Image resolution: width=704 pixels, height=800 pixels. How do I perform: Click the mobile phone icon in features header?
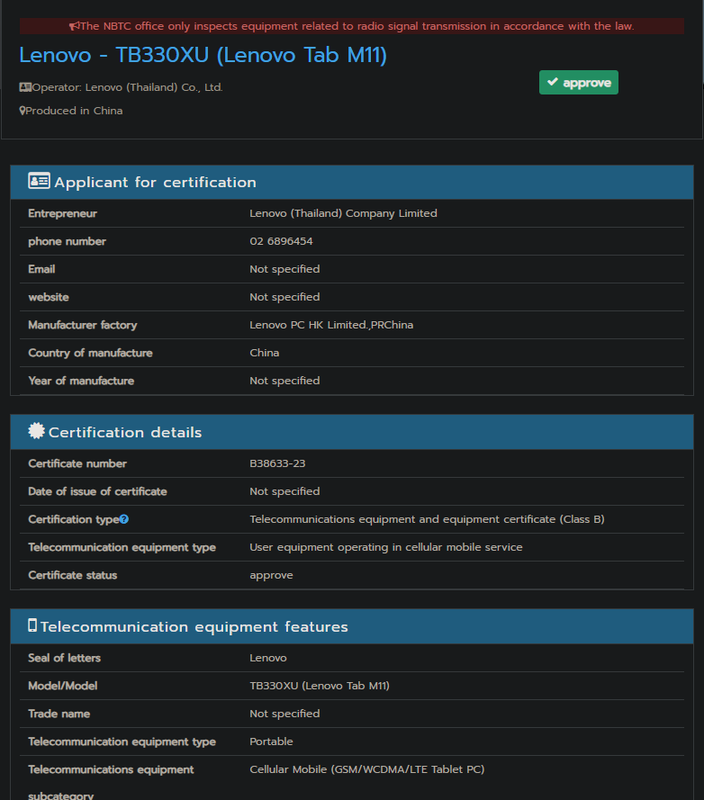[33, 626]
